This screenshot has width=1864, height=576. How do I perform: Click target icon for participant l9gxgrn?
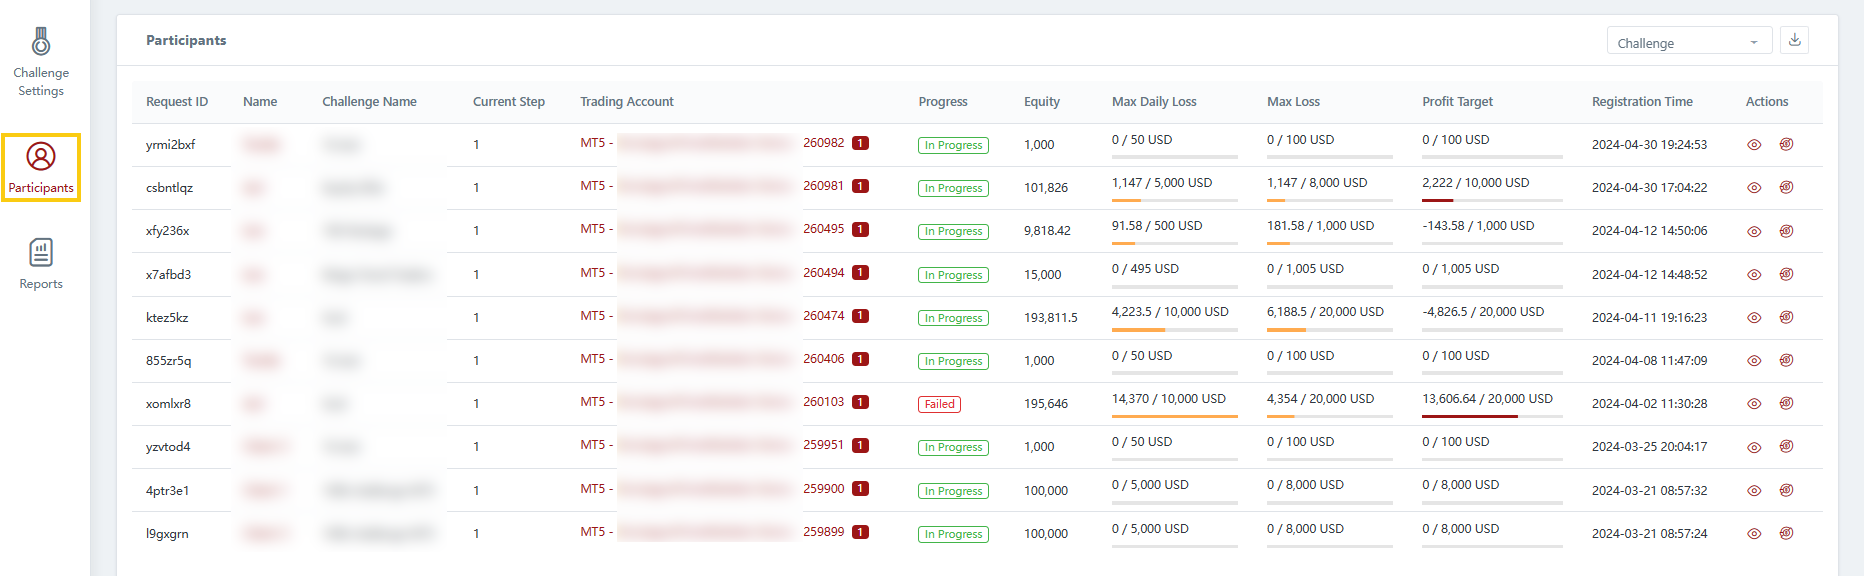tap(1786, 534)
